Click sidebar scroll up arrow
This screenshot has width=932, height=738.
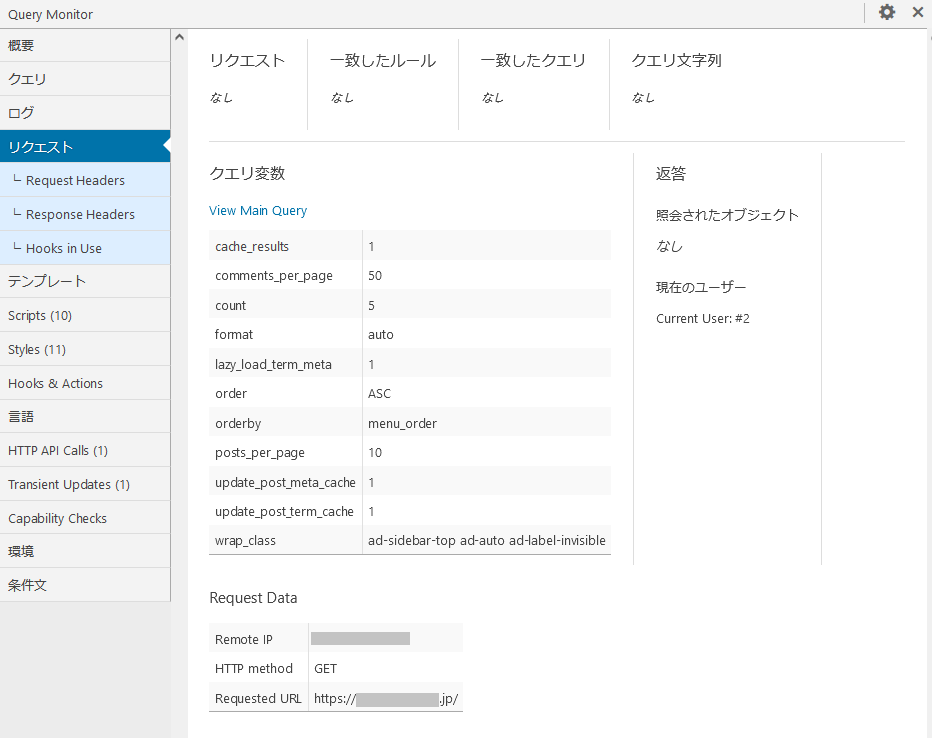(179, 38)
